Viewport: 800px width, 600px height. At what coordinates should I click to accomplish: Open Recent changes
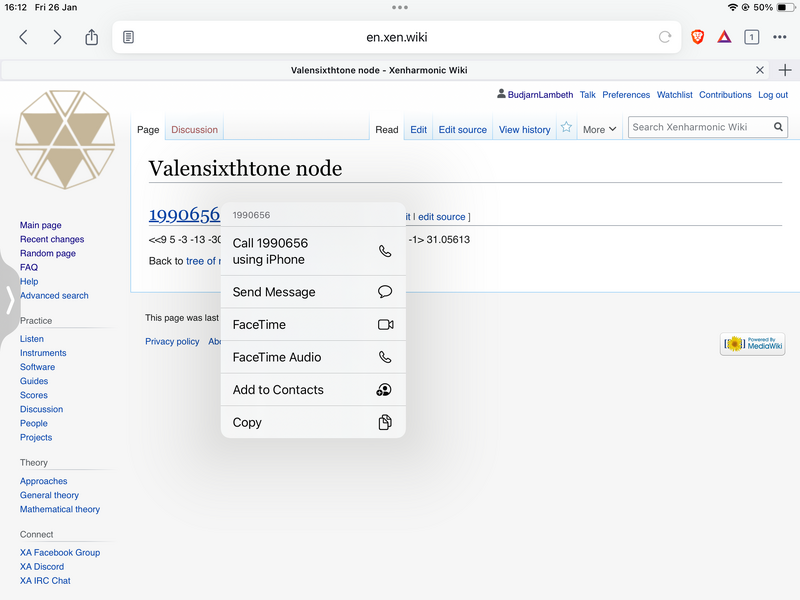[52, 239]
